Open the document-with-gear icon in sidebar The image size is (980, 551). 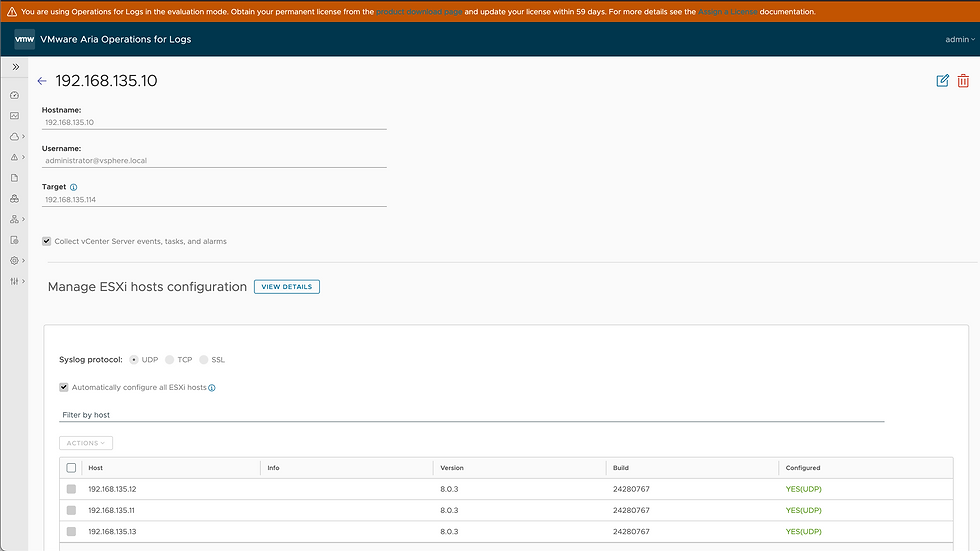[x=14, y=240]
